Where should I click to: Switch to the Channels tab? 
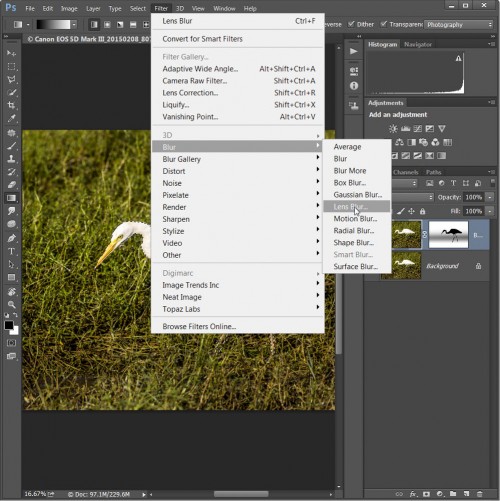405,172
